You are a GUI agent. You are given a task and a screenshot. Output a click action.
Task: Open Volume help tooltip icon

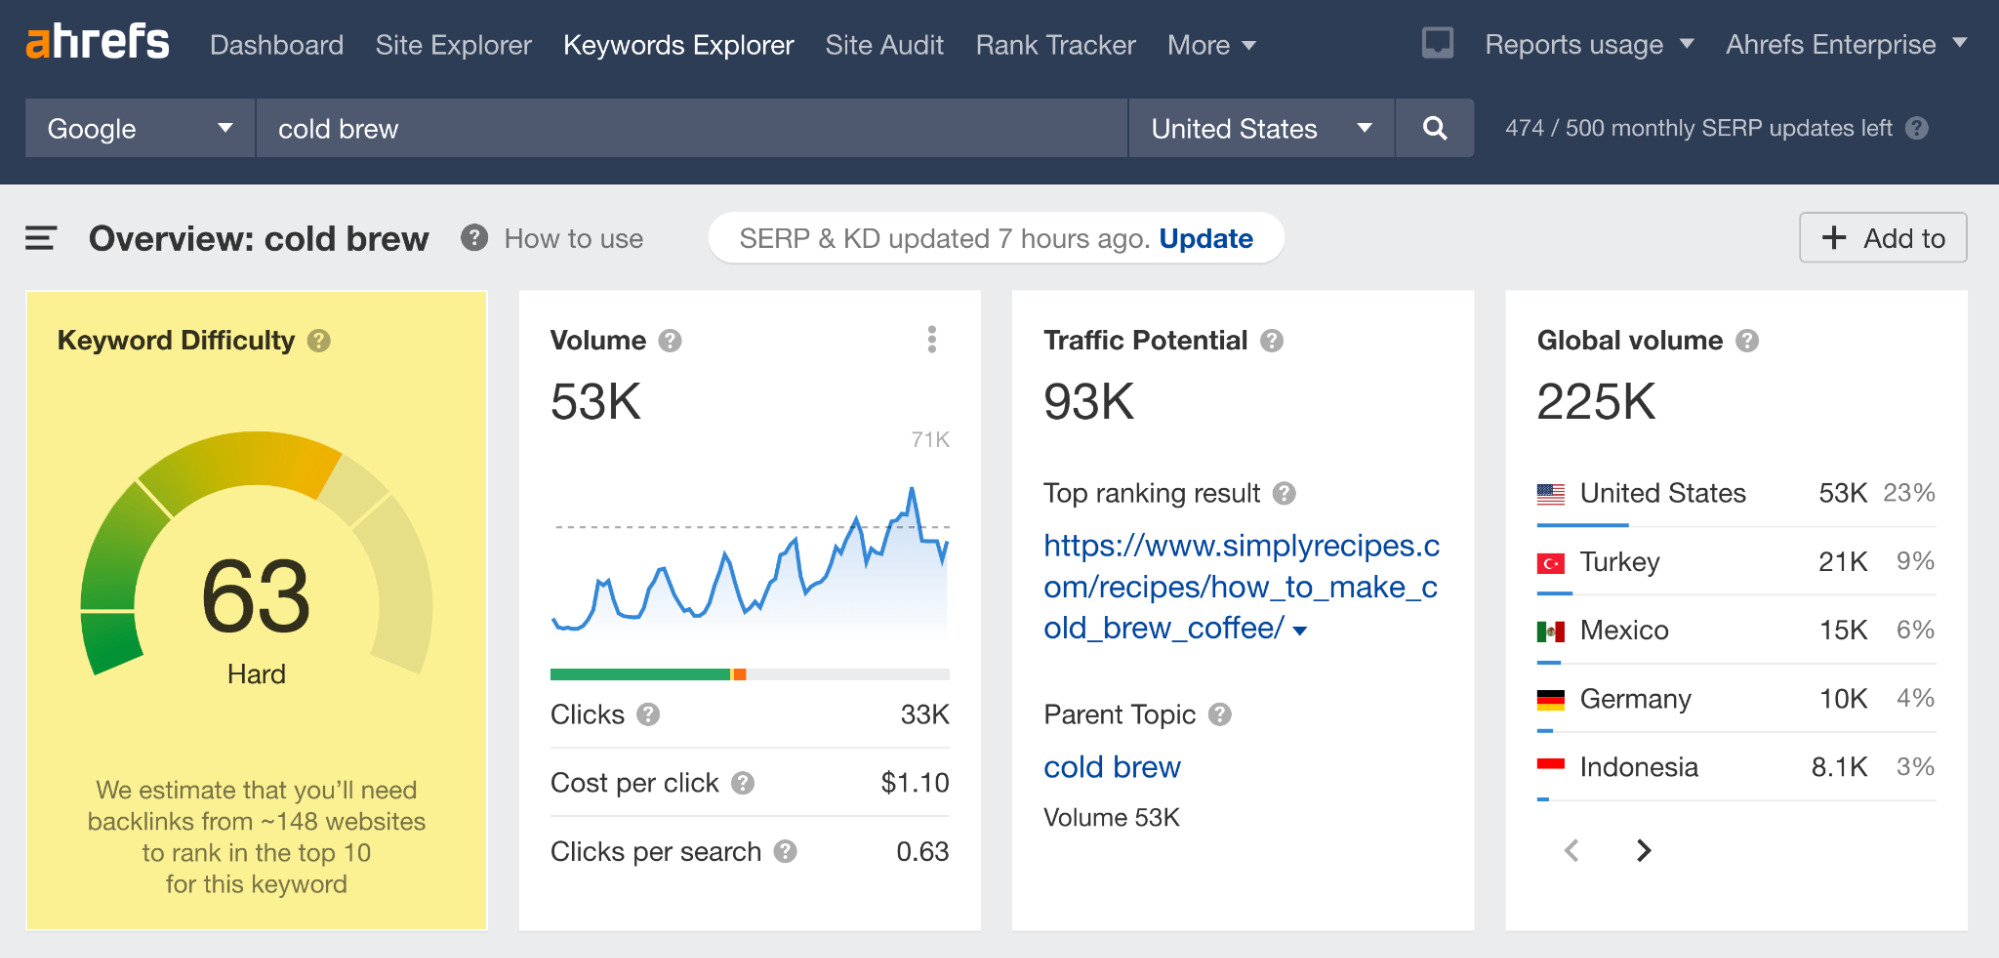point(670,341)
